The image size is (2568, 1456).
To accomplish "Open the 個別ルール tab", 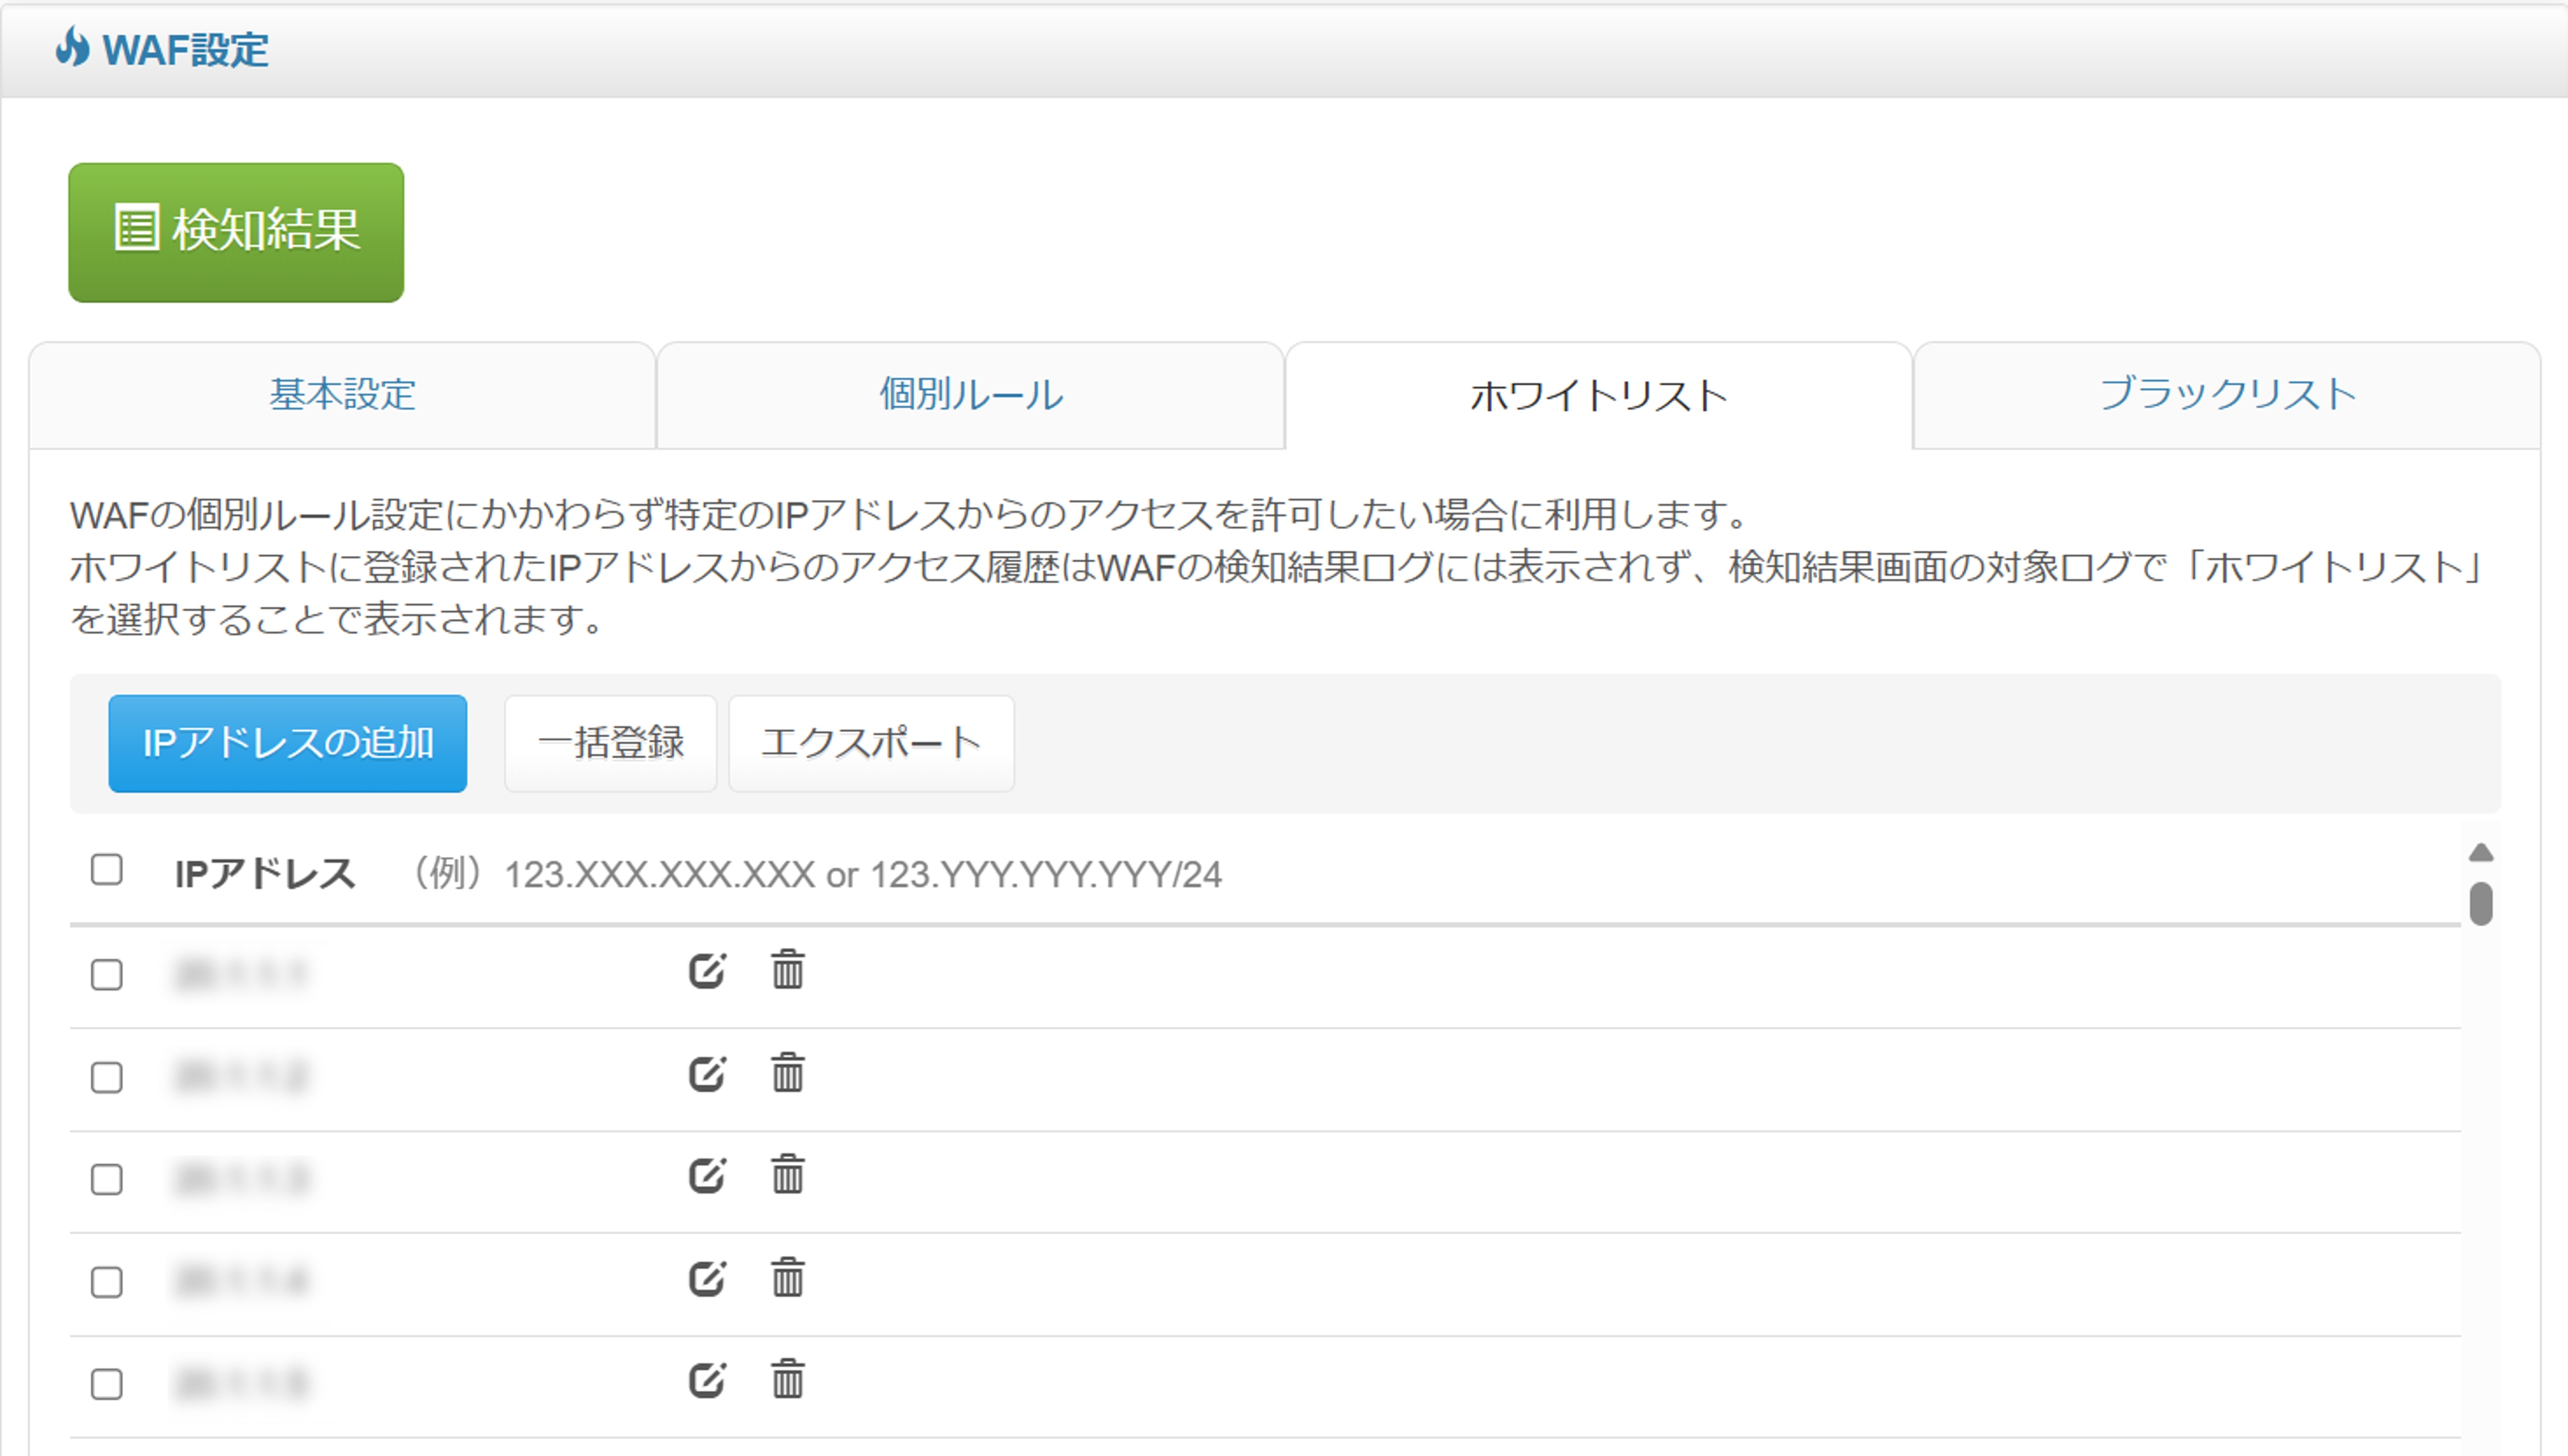I will 970,395.
